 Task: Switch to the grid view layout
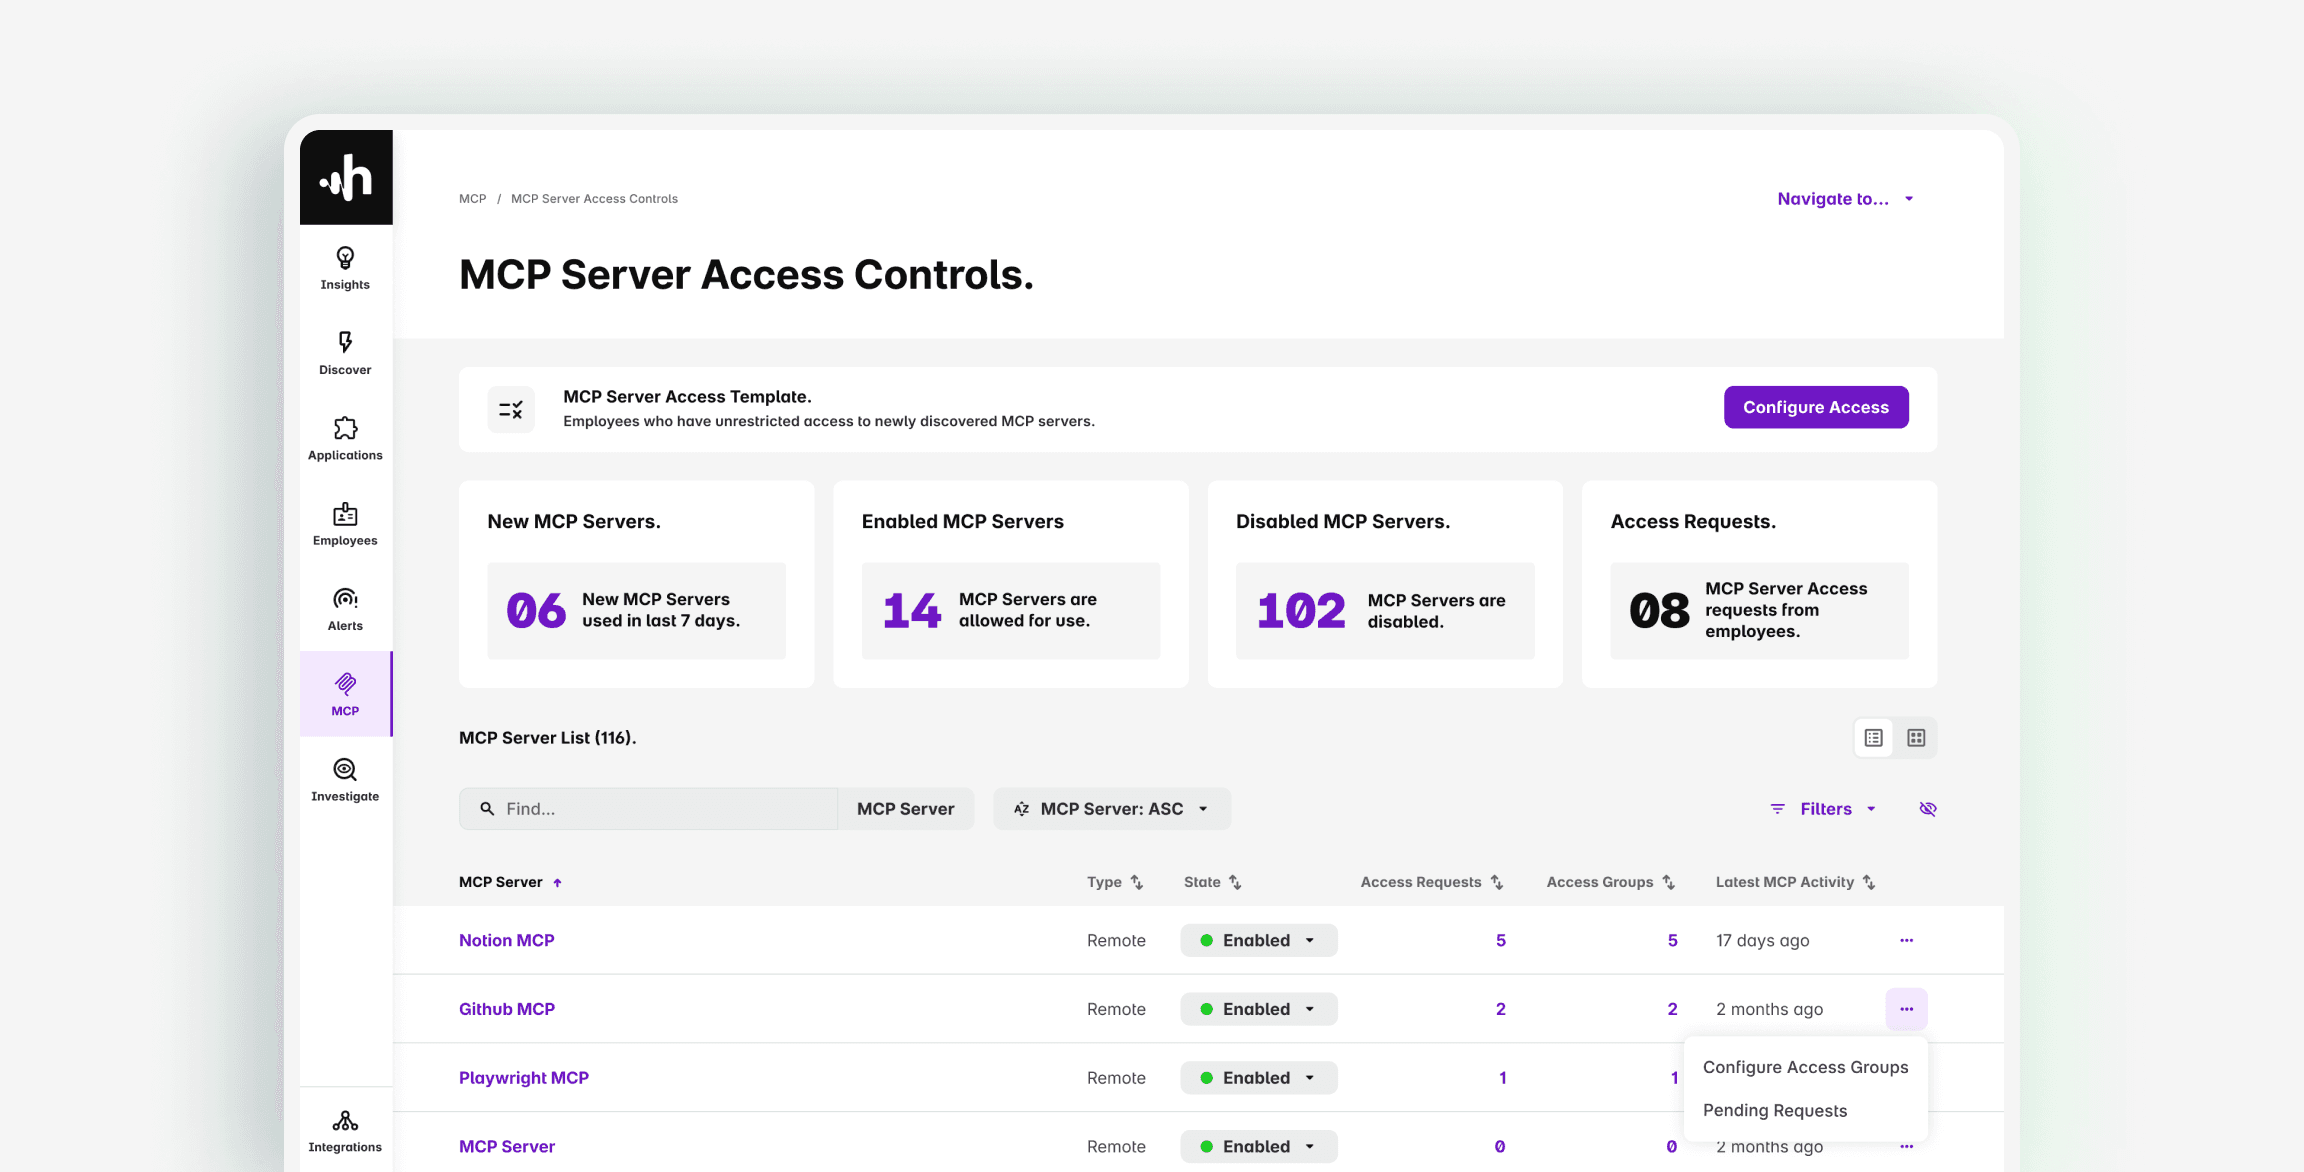[1916, 738]
